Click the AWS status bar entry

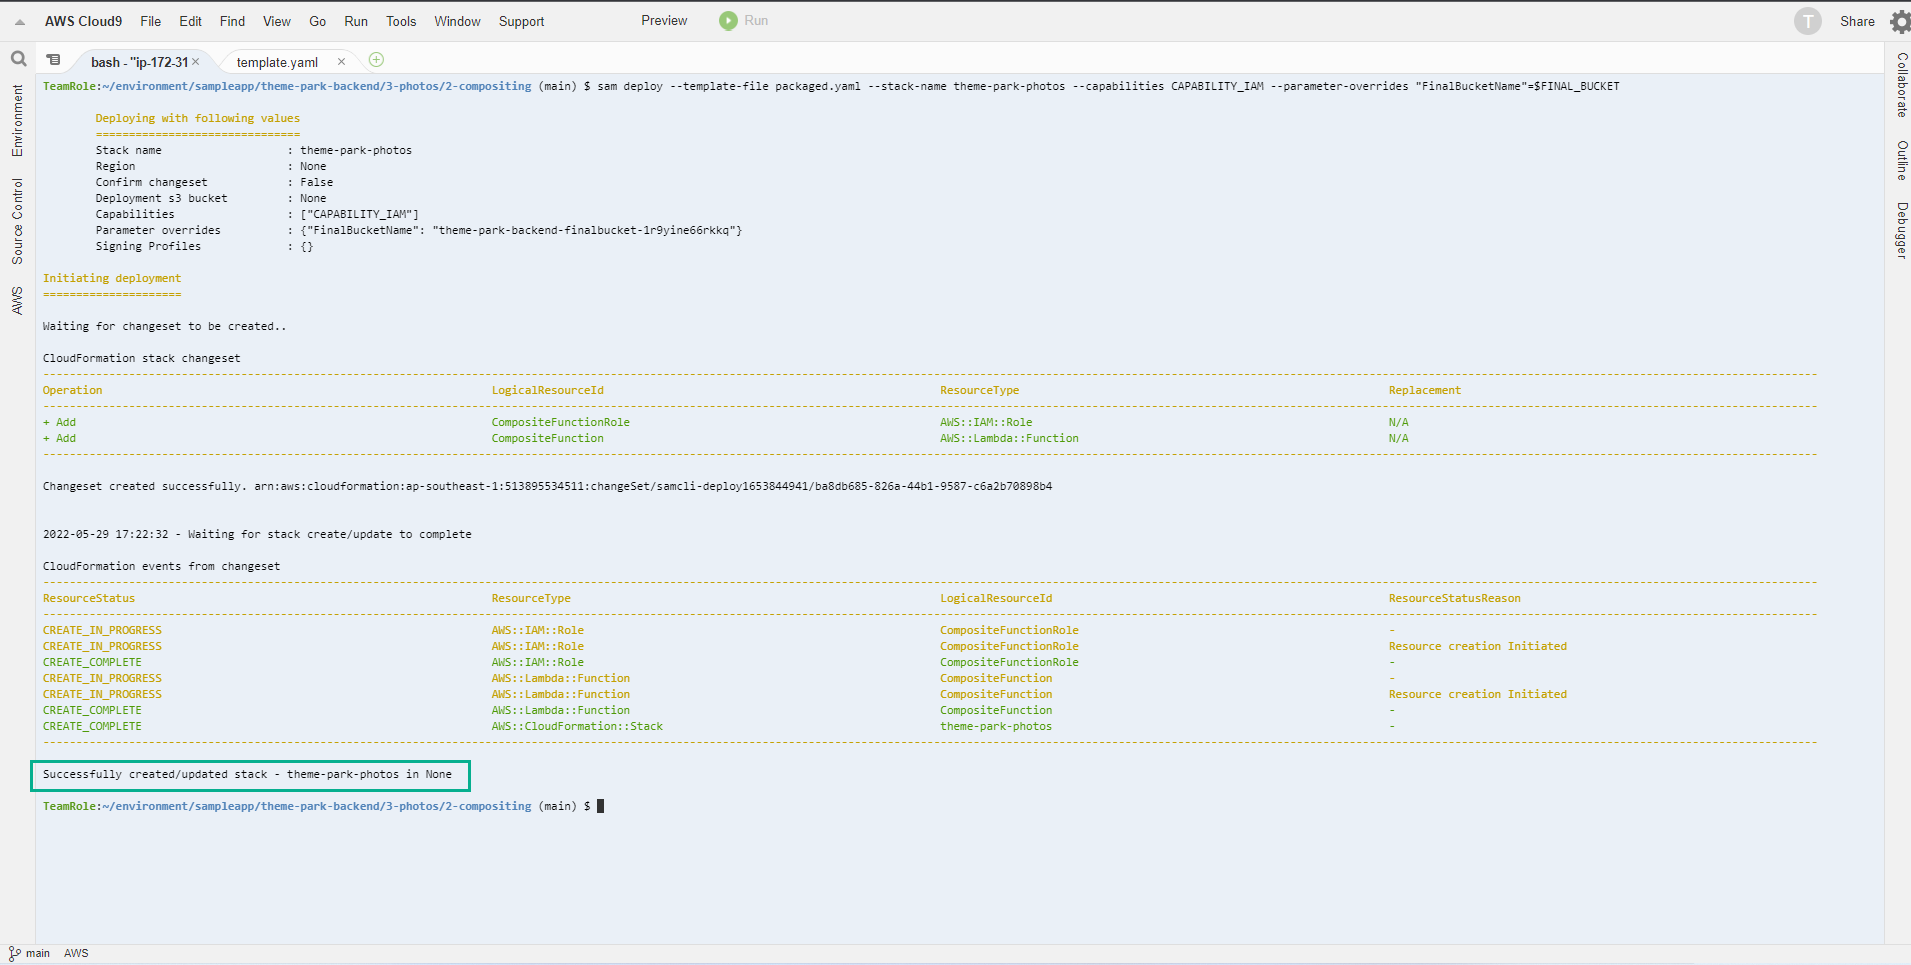point(76,953)
